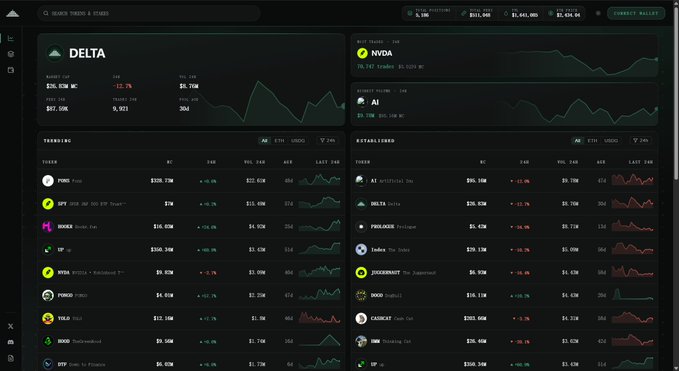Click the large DELTA logo in featured card
The height and width of the screenshot is (371, 679).
coord(55,53)
